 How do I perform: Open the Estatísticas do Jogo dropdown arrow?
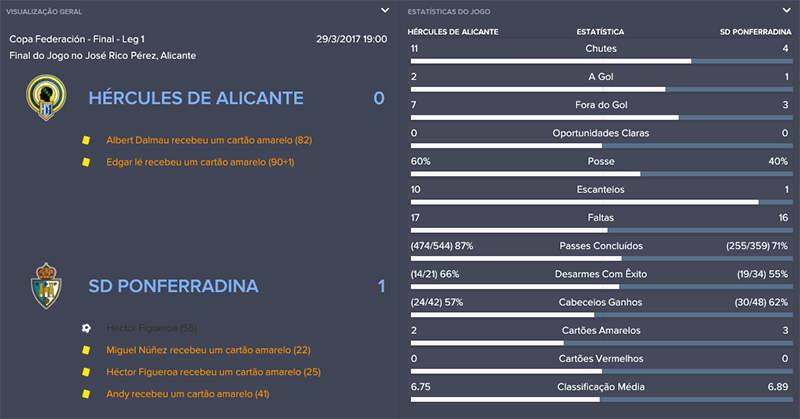point(788,10)
